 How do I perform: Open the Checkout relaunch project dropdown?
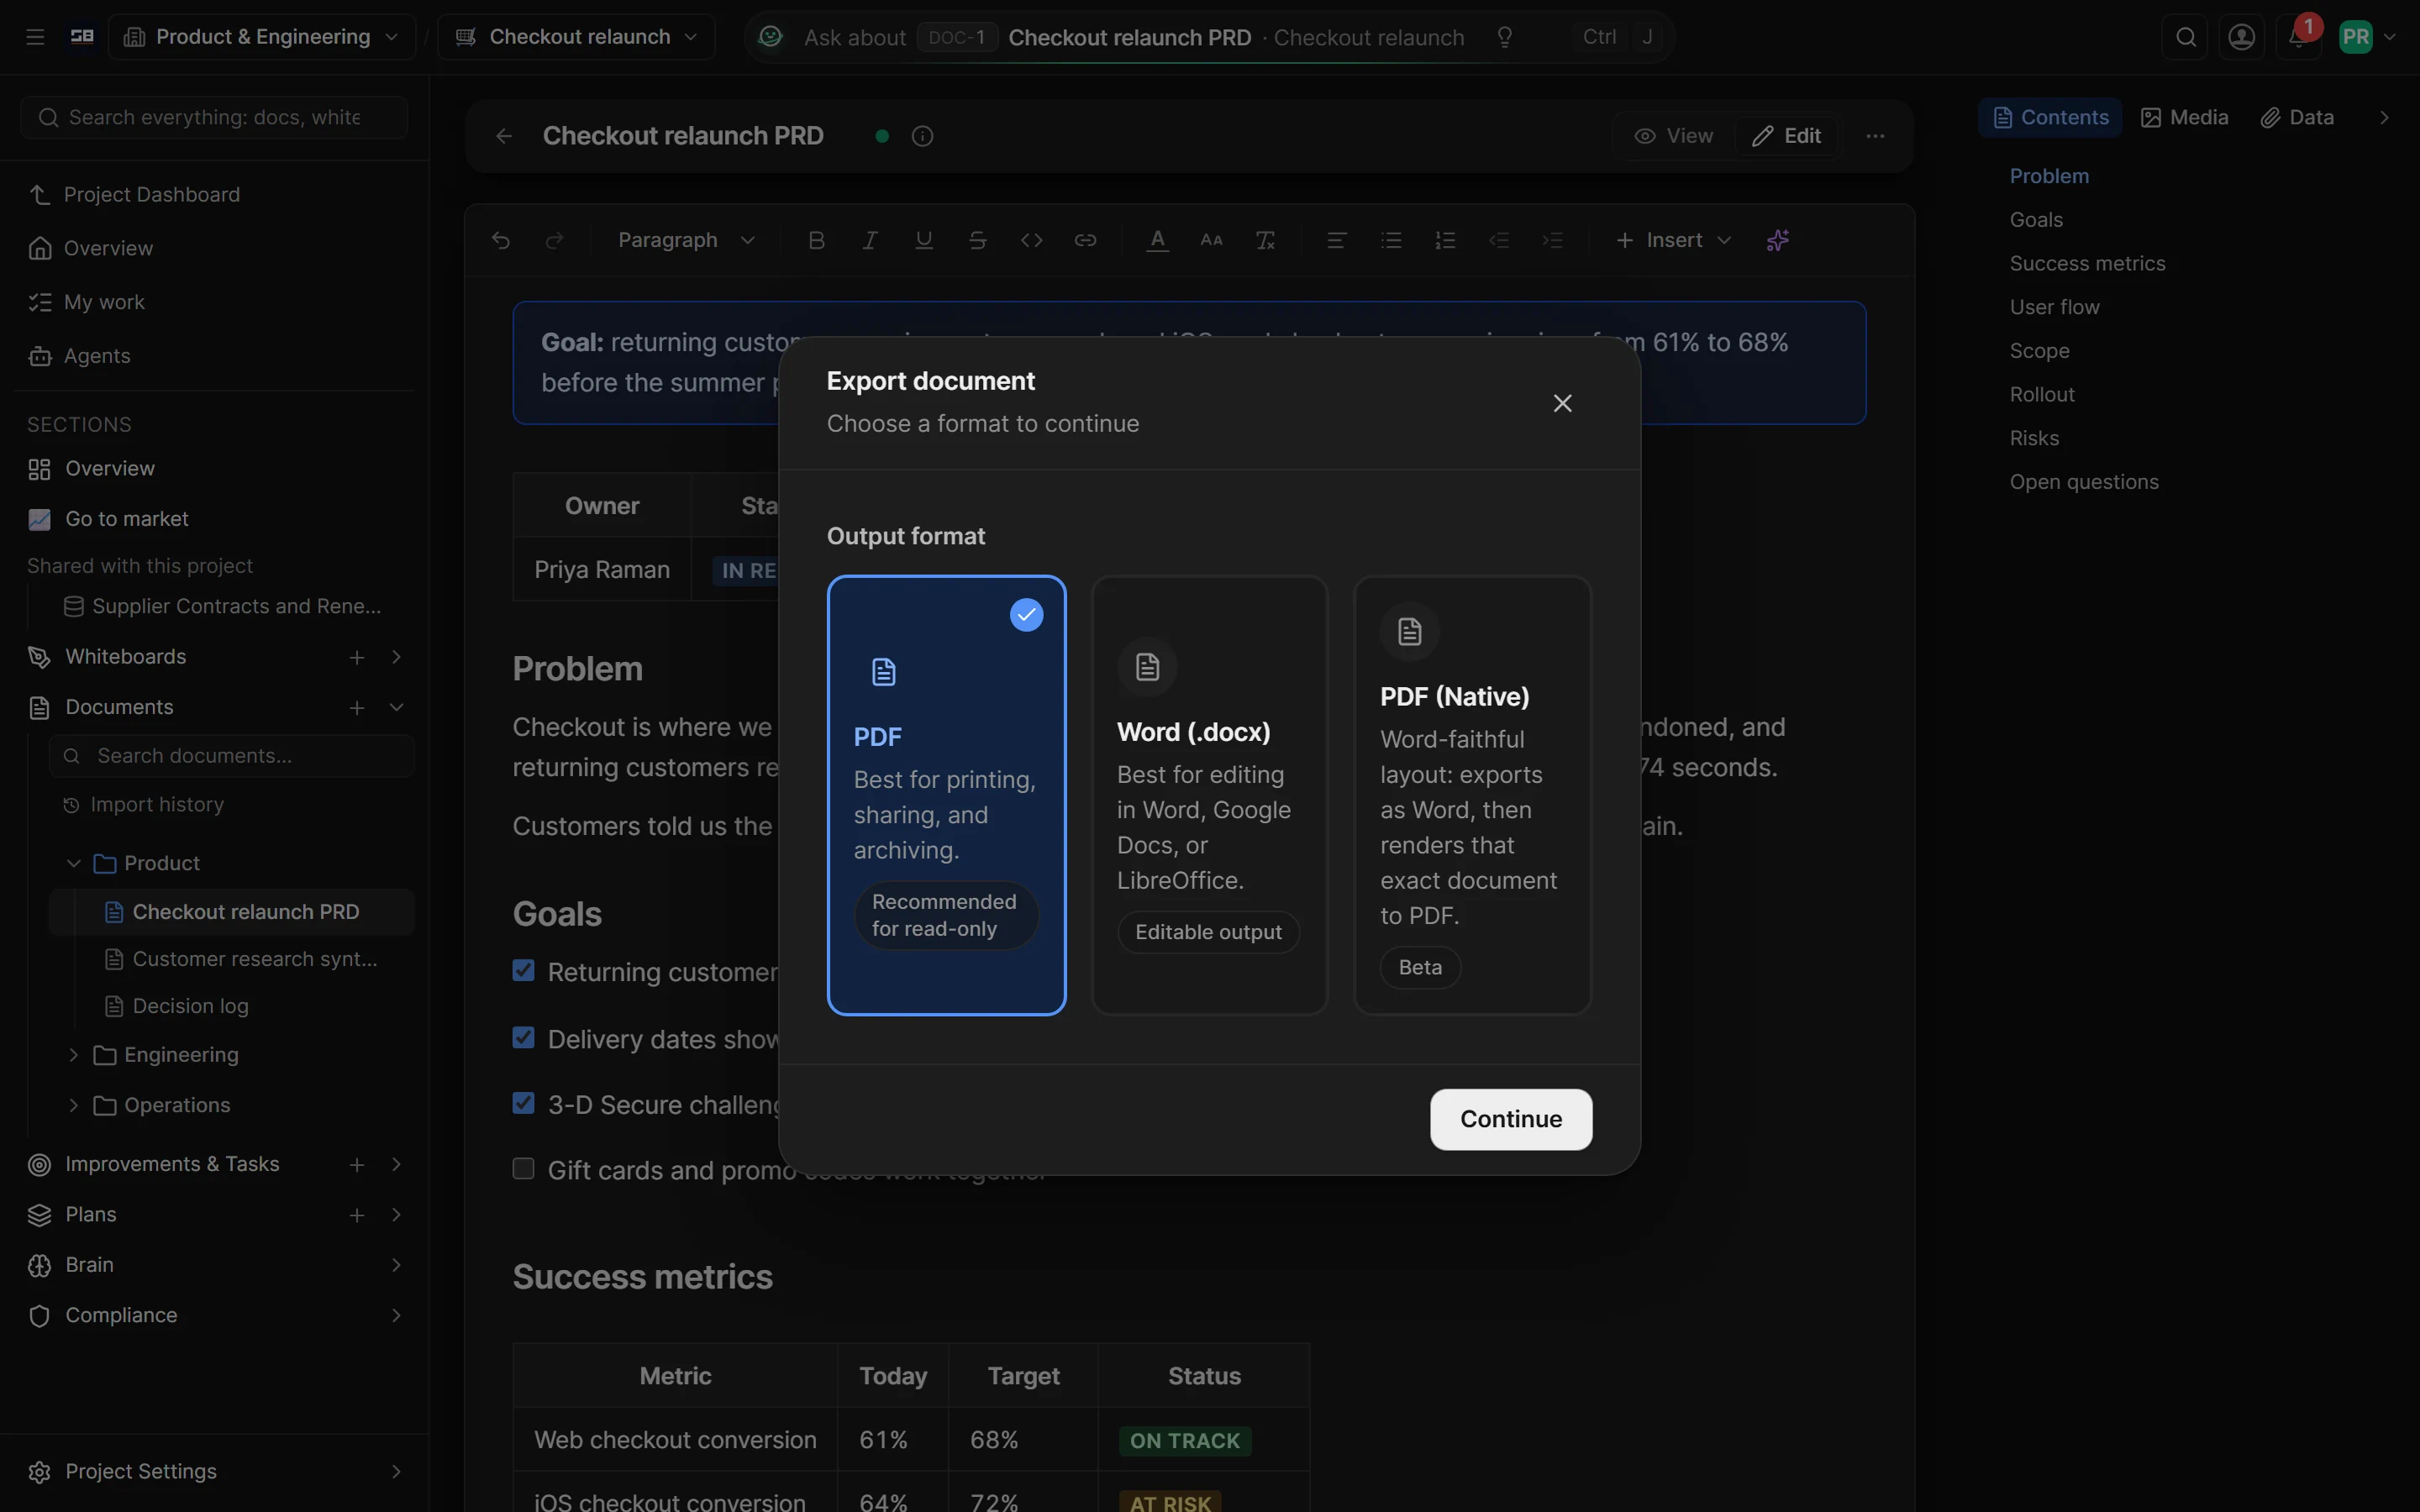tap(577, 37)
